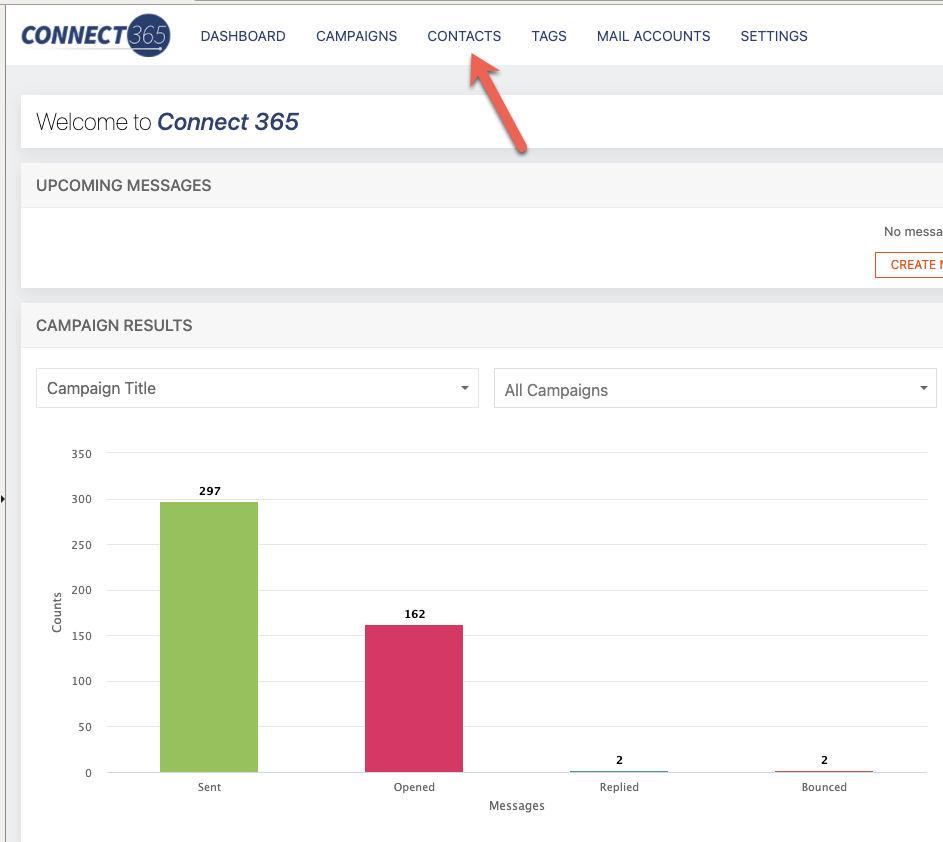Image resolution: width=943 pixels, height=842 pixels.
Task: Open the Dashboard menu item
Action: click(243, 36)
